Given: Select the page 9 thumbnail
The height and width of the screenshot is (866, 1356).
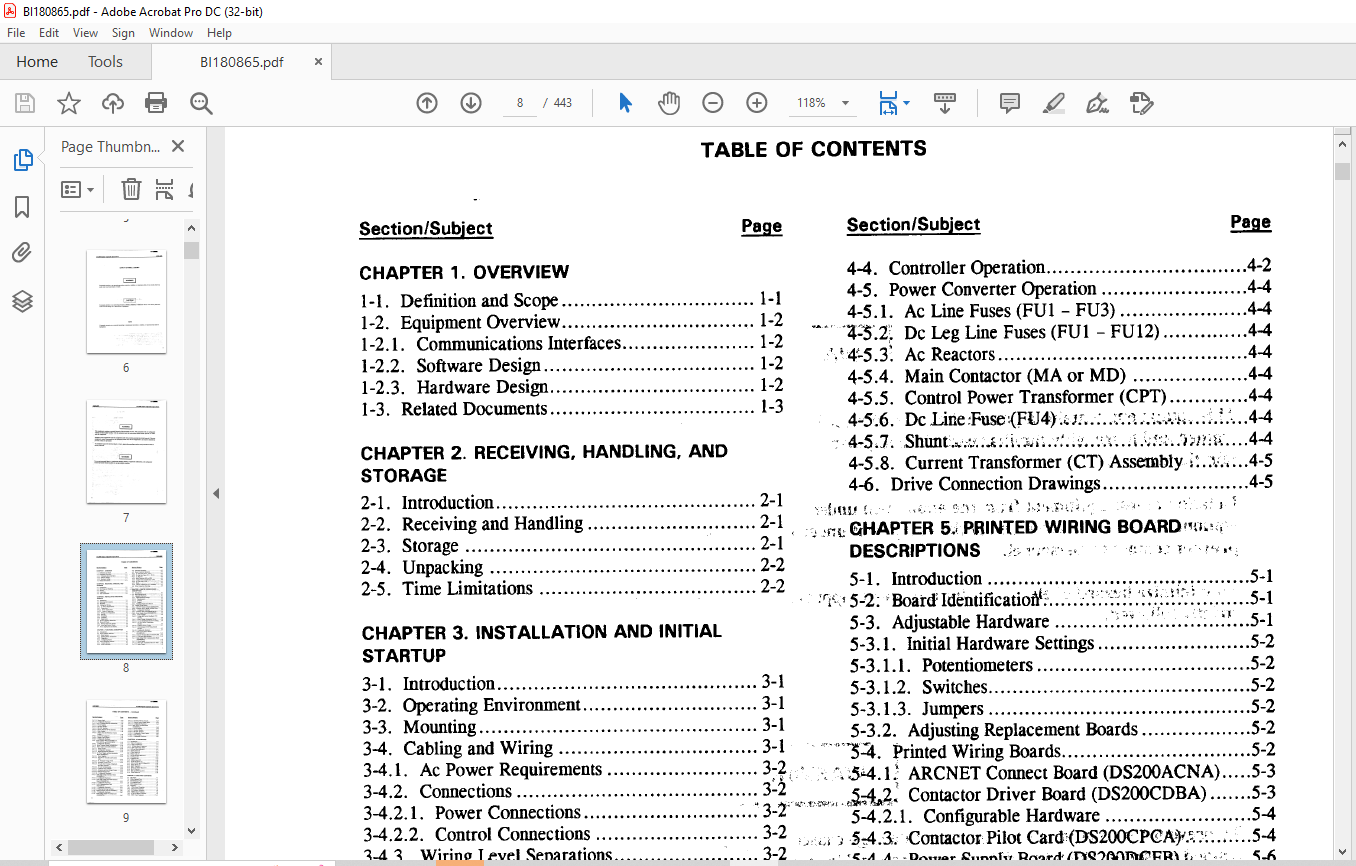Looking at the screenshot, I should point(126,752).
